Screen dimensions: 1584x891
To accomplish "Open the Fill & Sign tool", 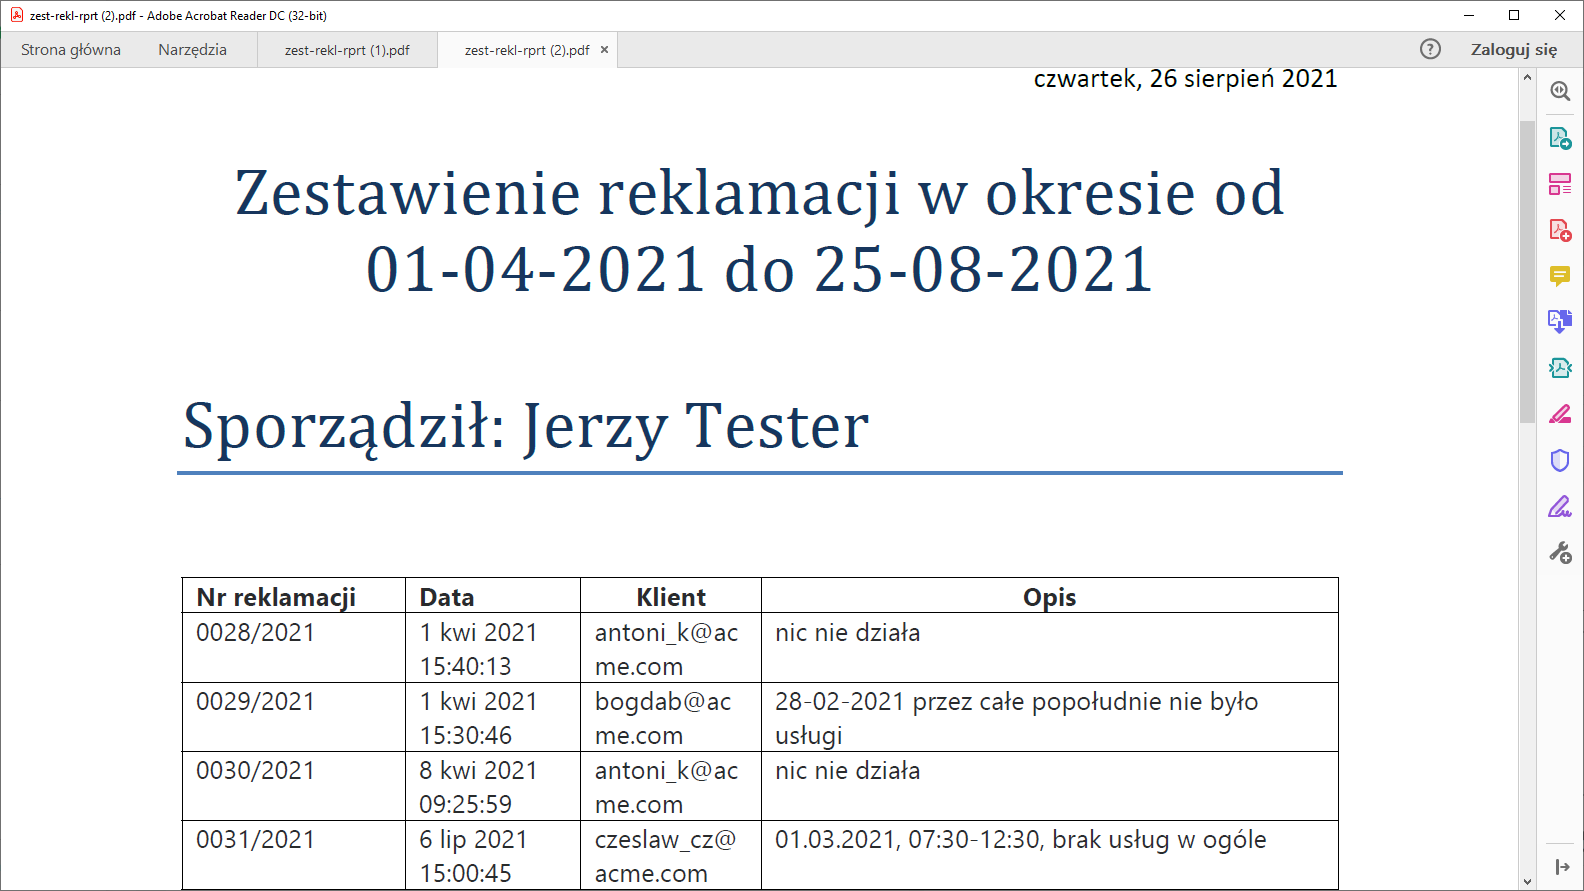I will click(1560, 506).
